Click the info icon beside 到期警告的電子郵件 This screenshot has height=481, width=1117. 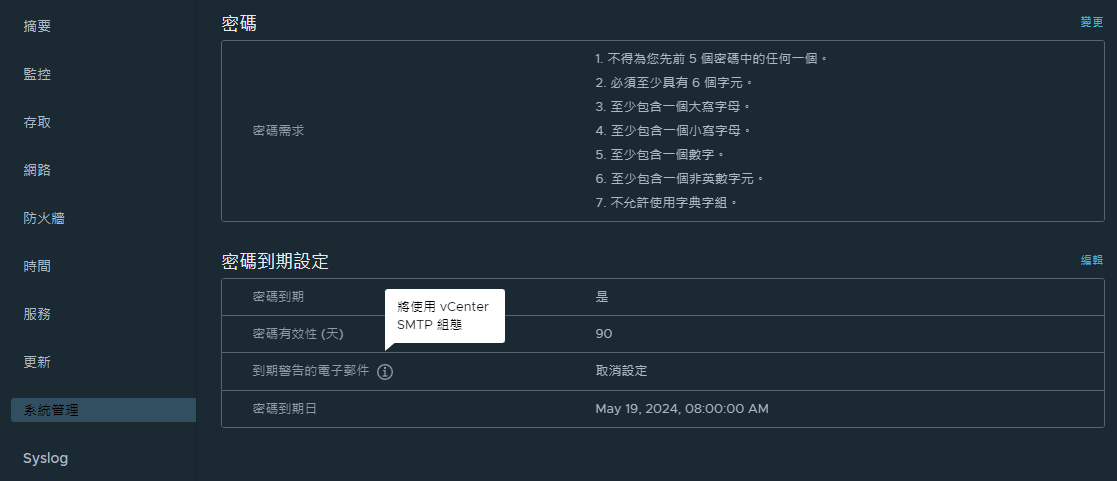(385, 372)
